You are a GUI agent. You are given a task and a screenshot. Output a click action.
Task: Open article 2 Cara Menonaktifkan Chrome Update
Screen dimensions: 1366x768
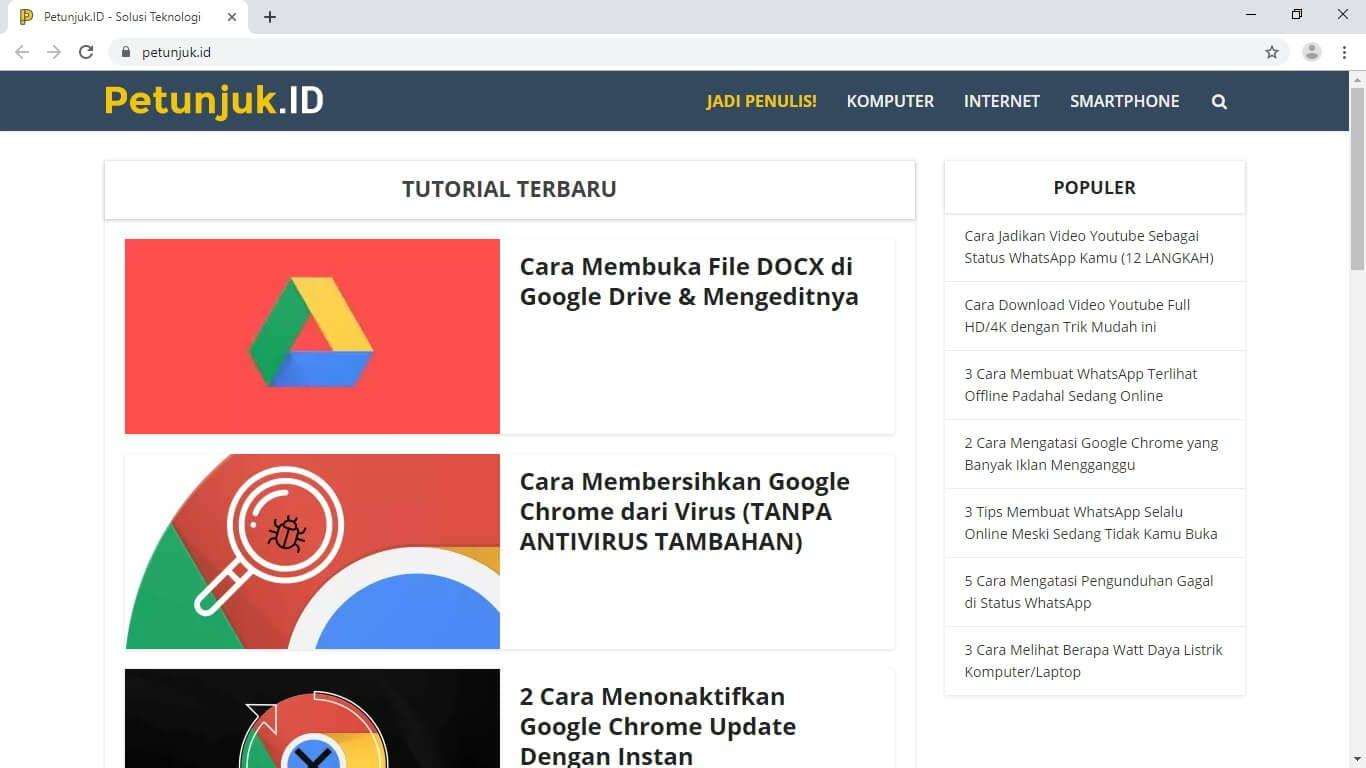(658, 726)
